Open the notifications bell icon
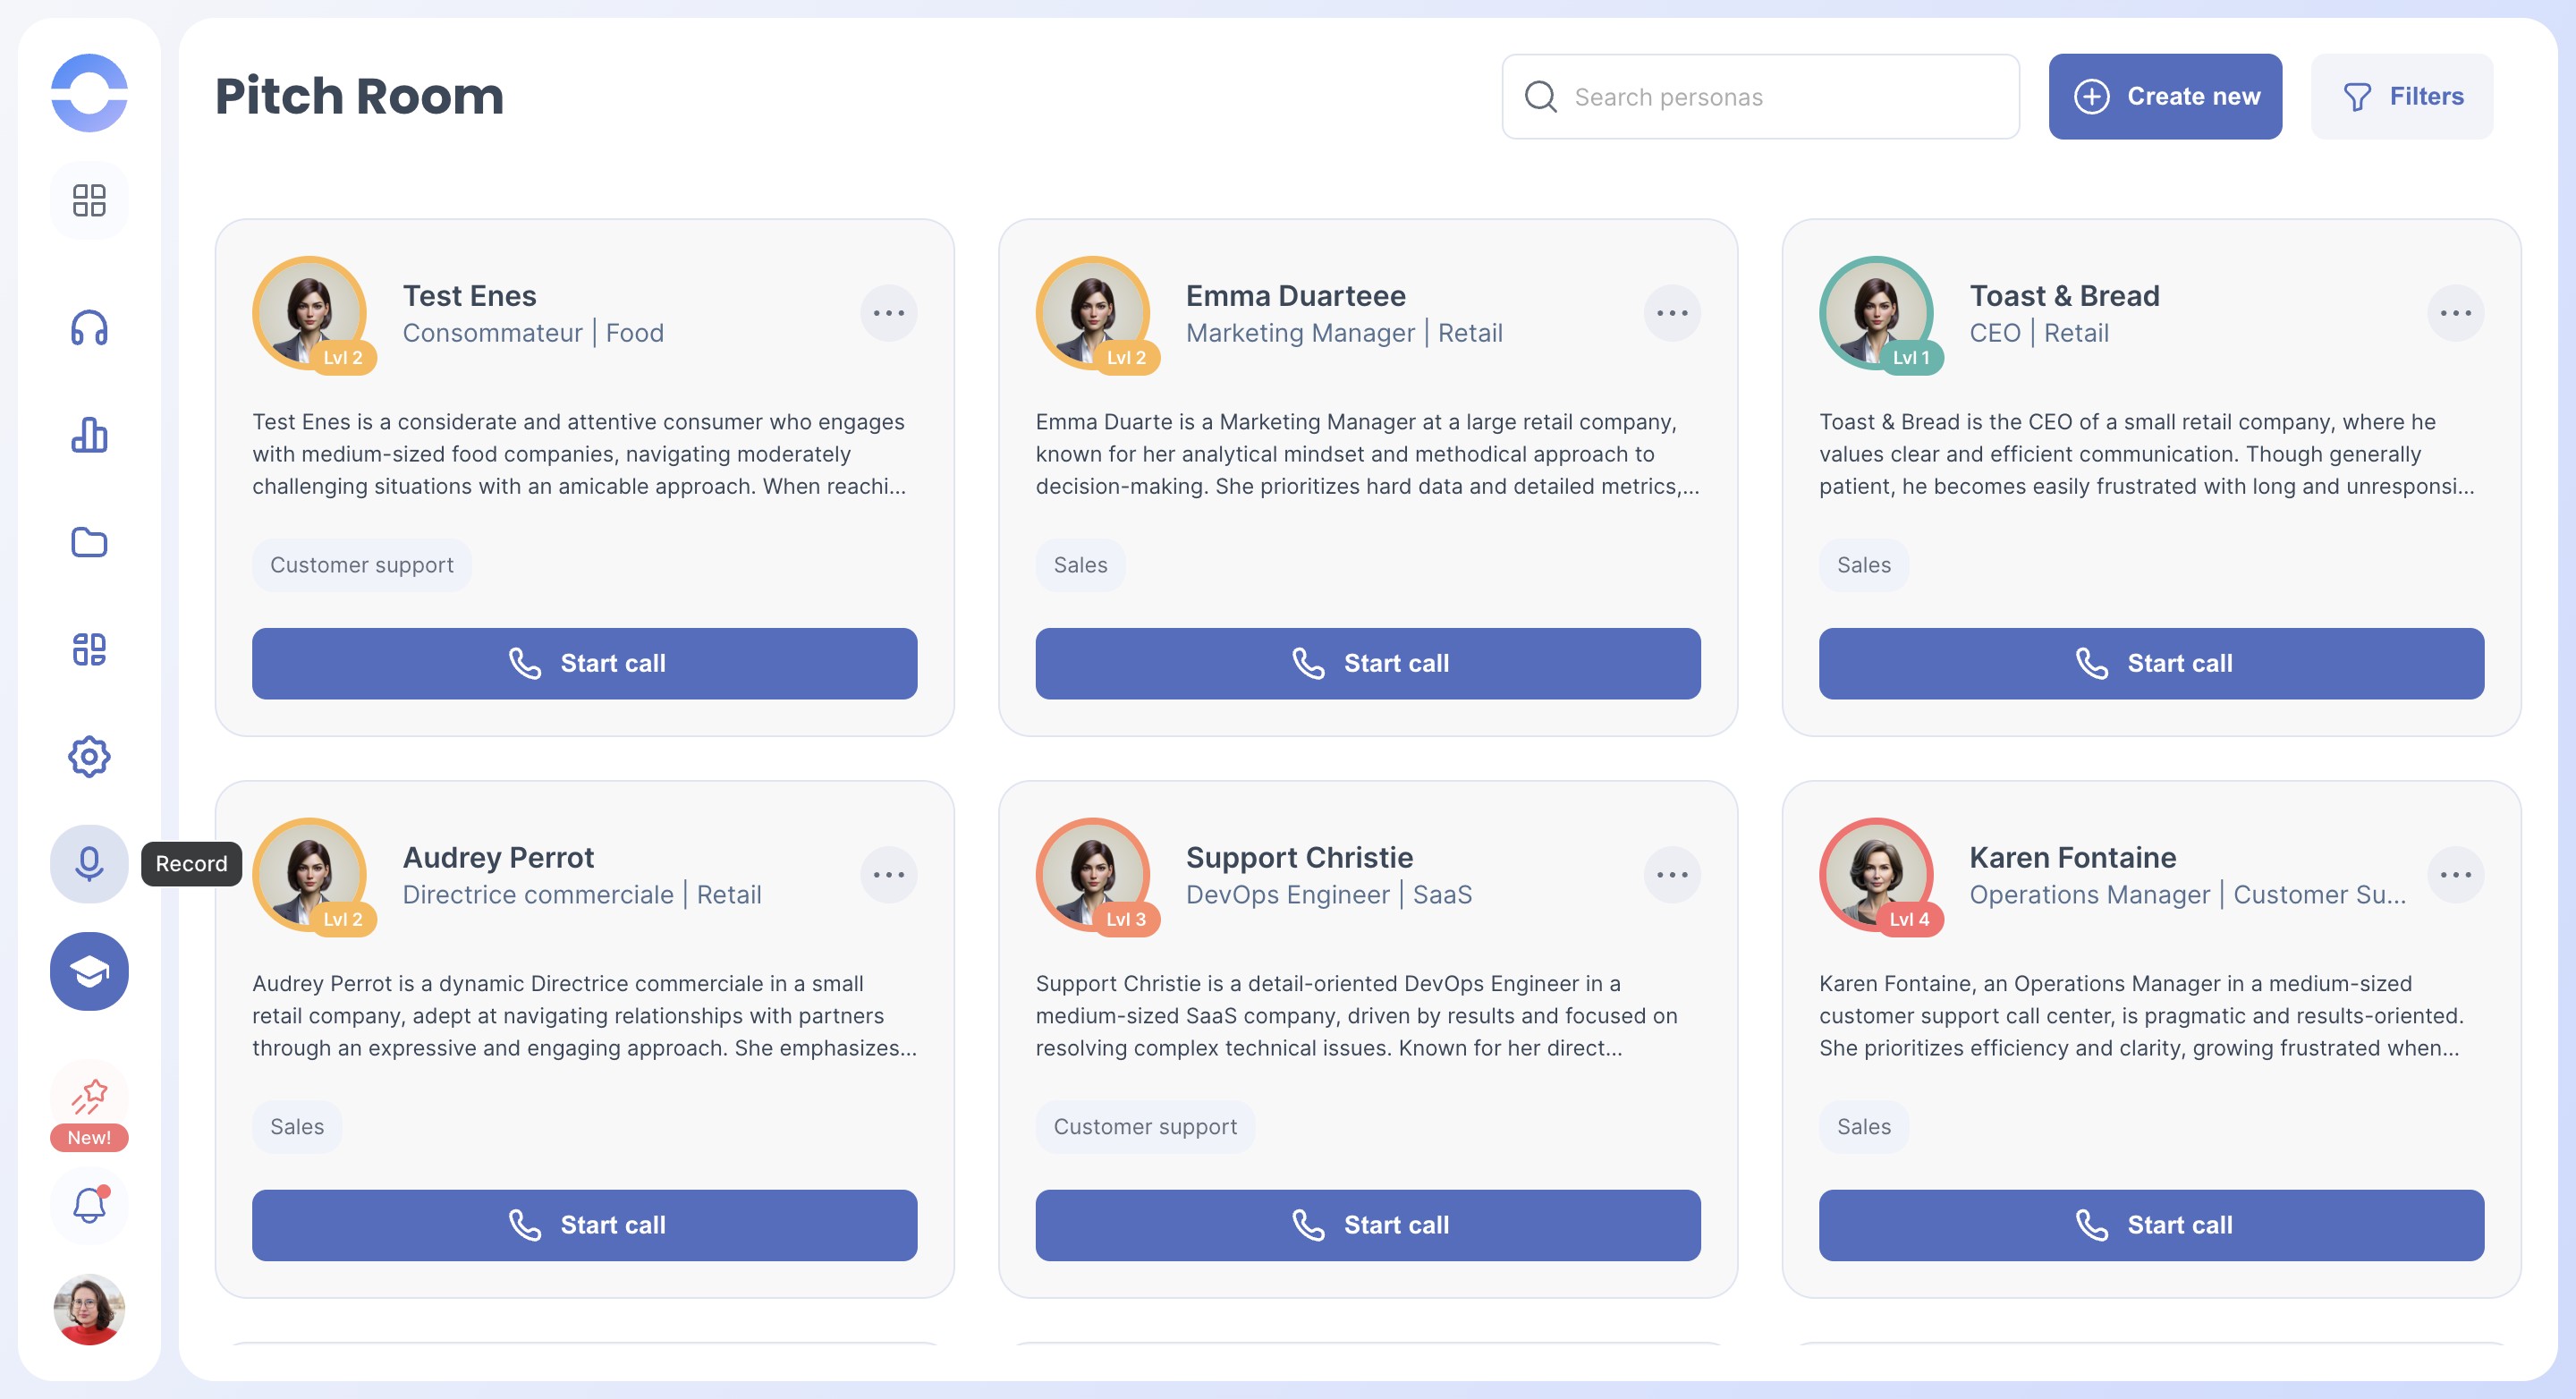2576x1399 pixels. (x=89, y=1205)
